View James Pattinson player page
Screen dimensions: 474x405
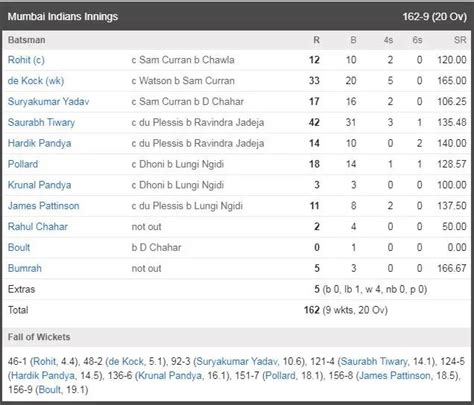click(x=43, y=206)
